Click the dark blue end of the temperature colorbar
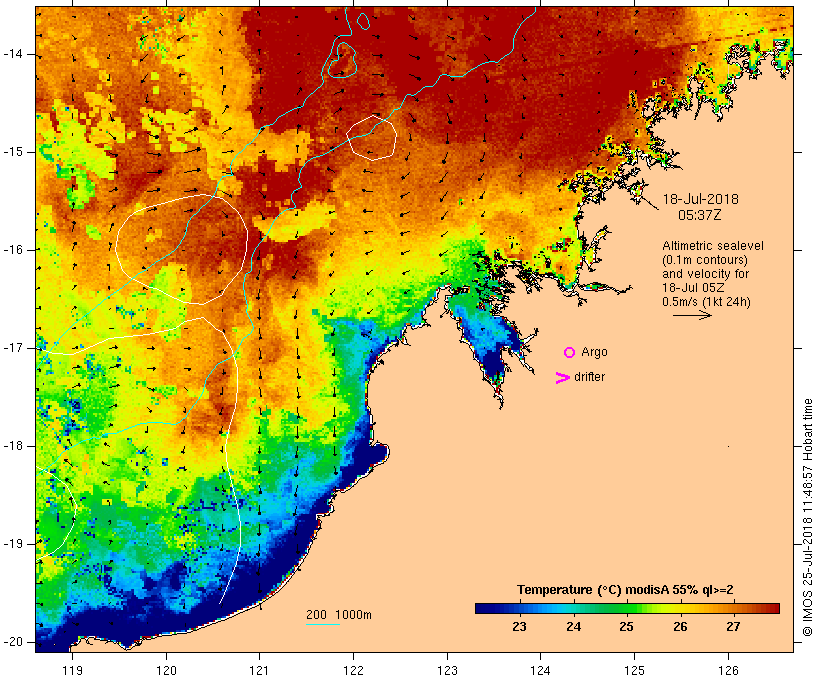Screen dimensions: 820x680 tap(484, 608)
